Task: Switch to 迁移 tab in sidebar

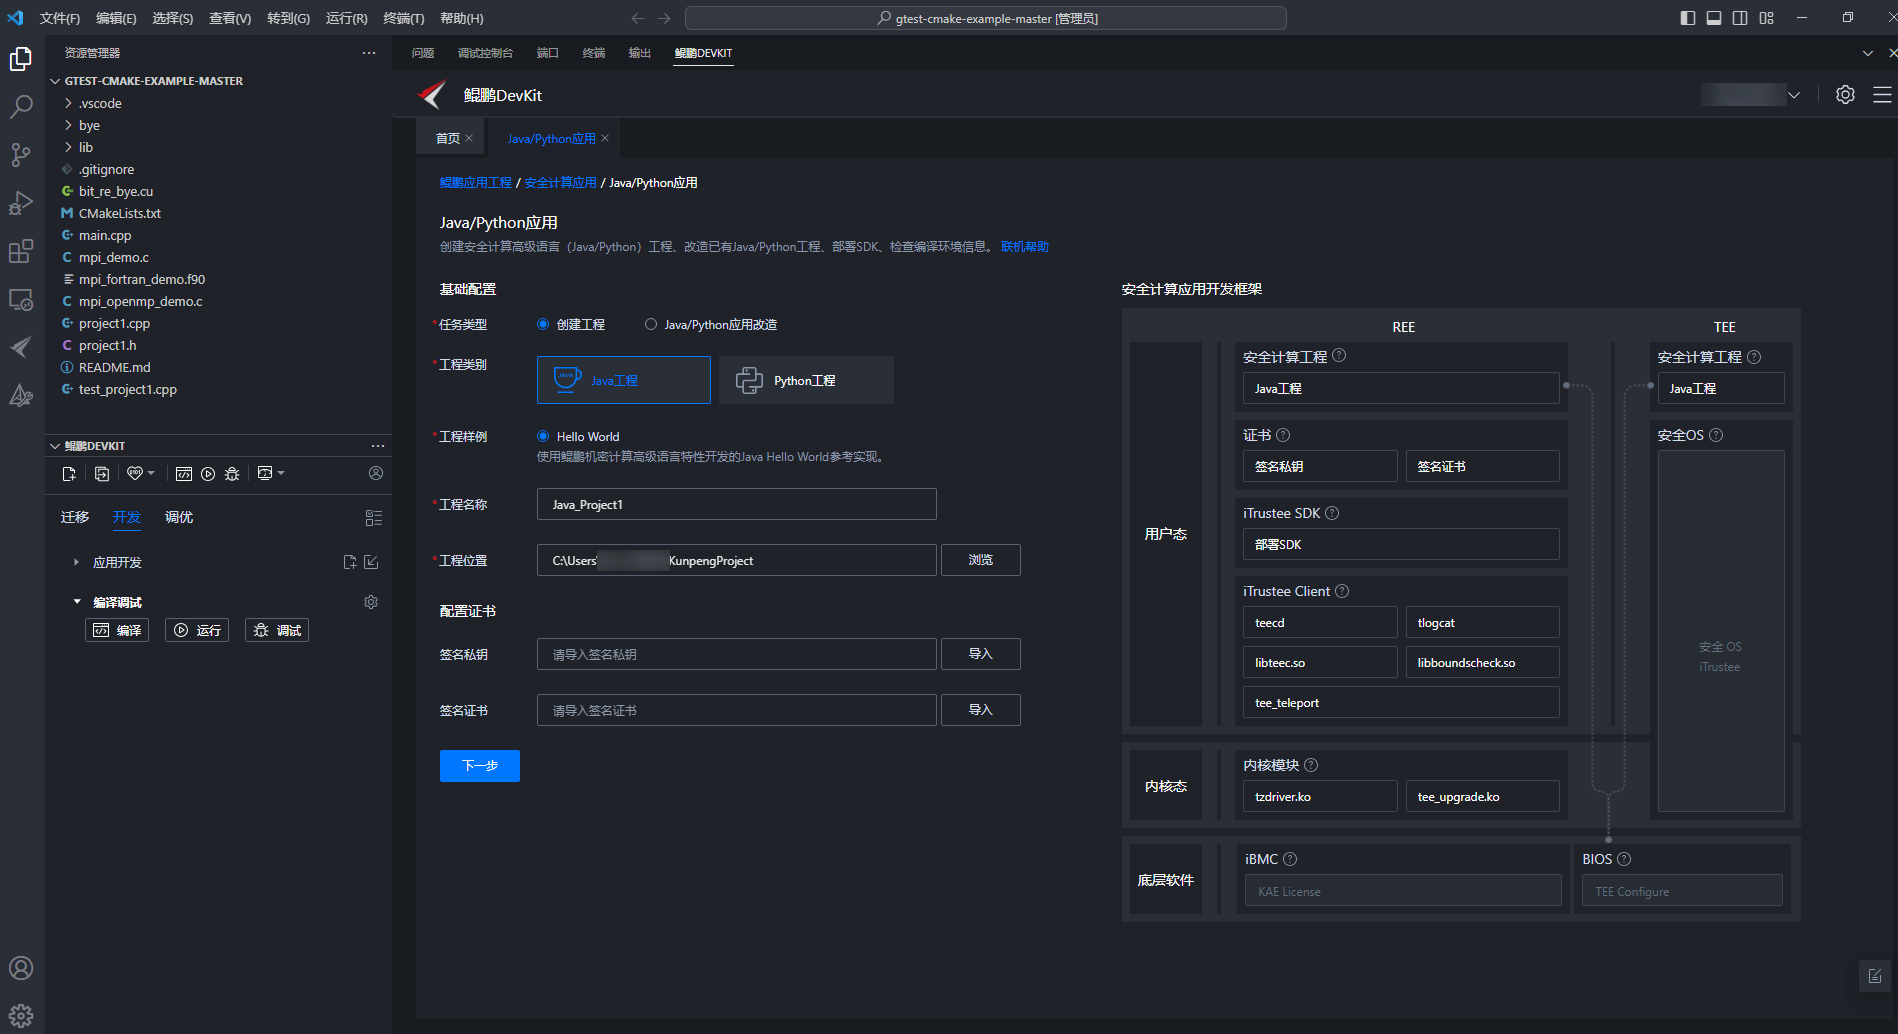Action: (75, 517)
